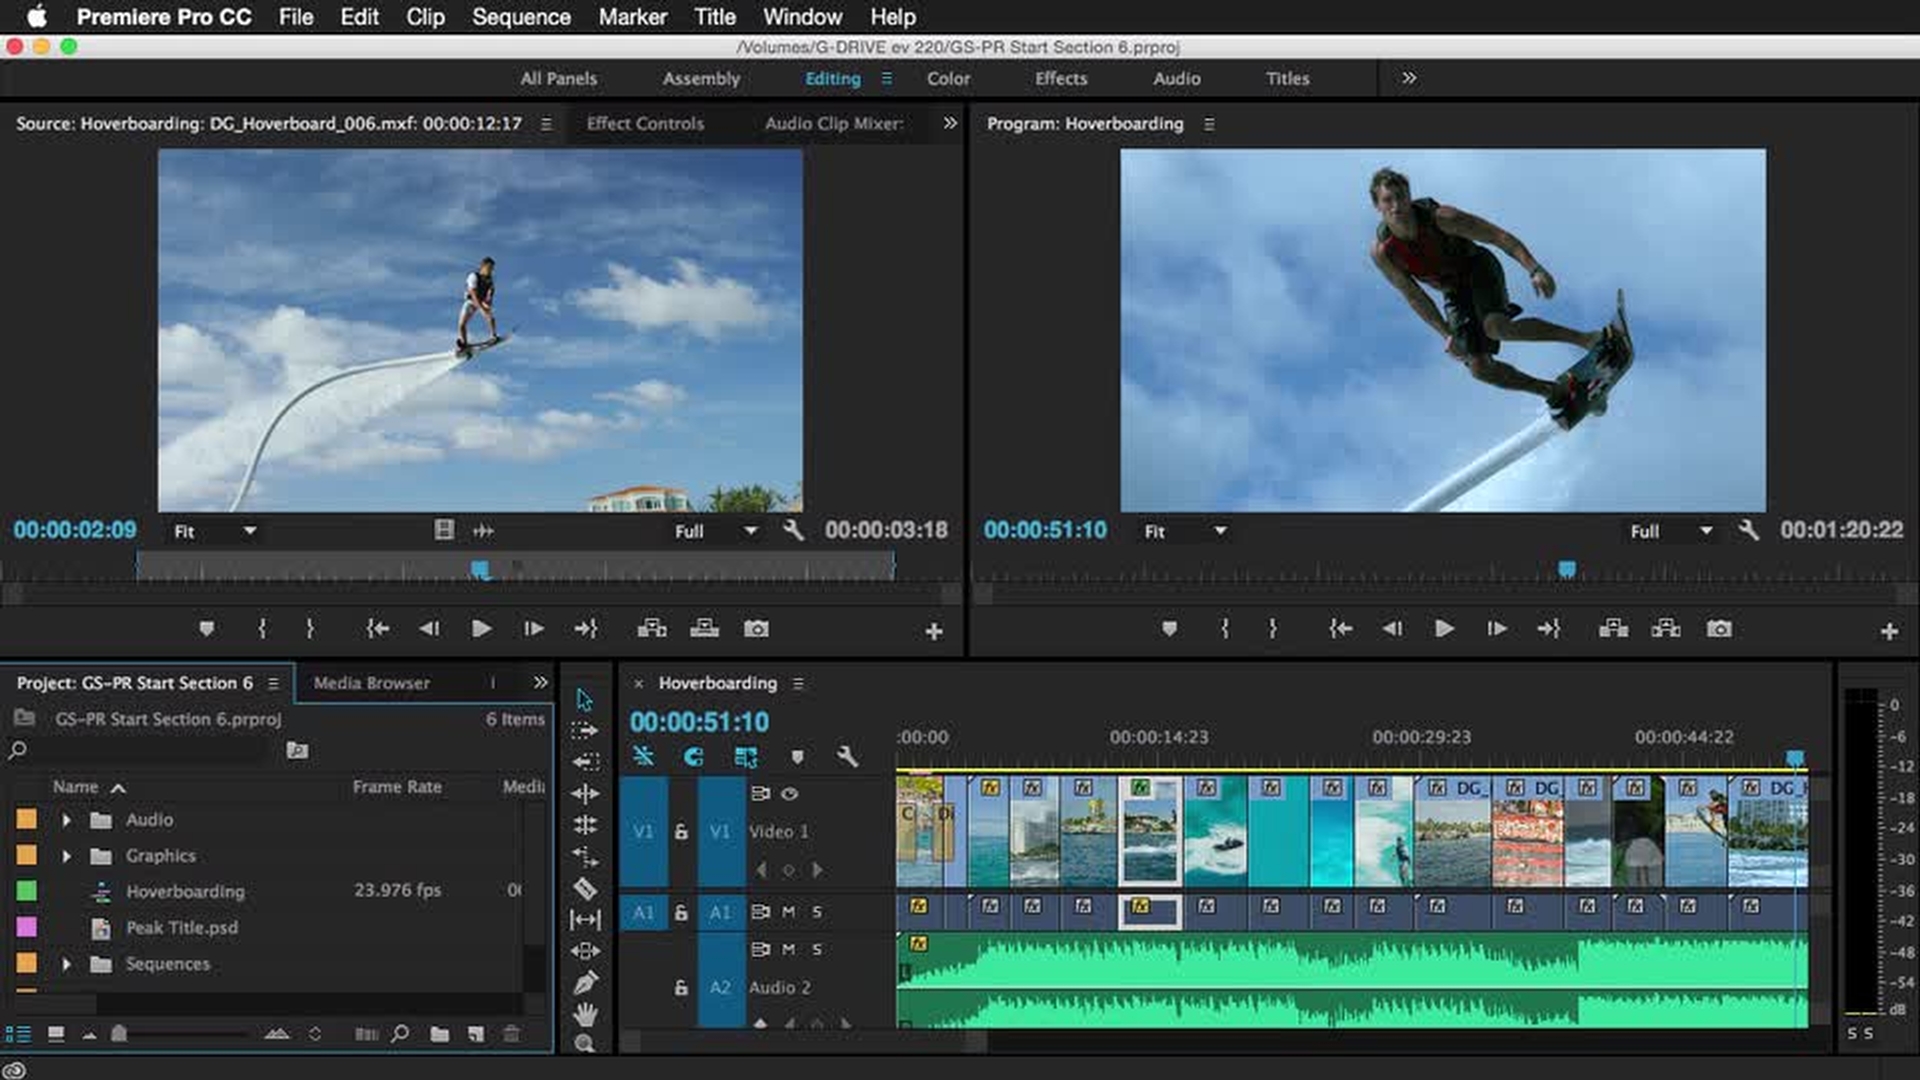Select the Track Select Forward tool
The height and width of the screenshot is (1080, 1920).
(585, 731)
